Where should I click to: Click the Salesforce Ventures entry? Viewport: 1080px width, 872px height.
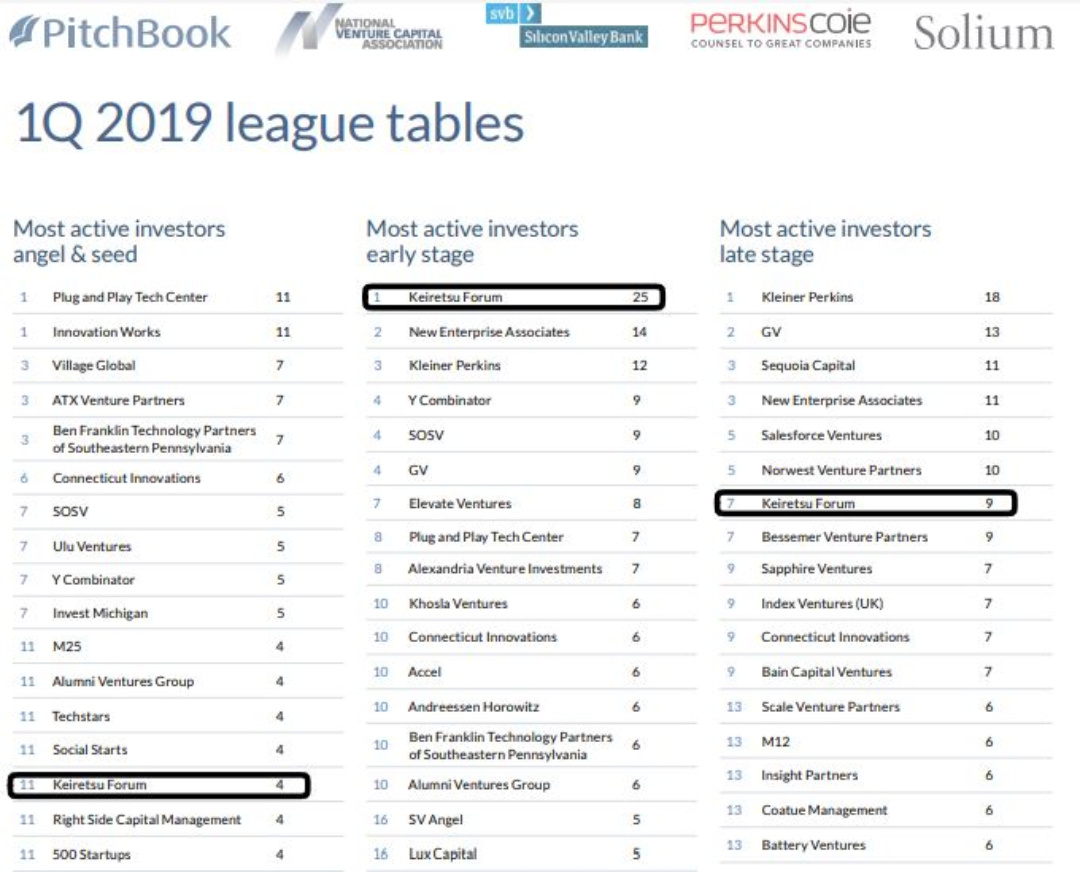[821, 435]
